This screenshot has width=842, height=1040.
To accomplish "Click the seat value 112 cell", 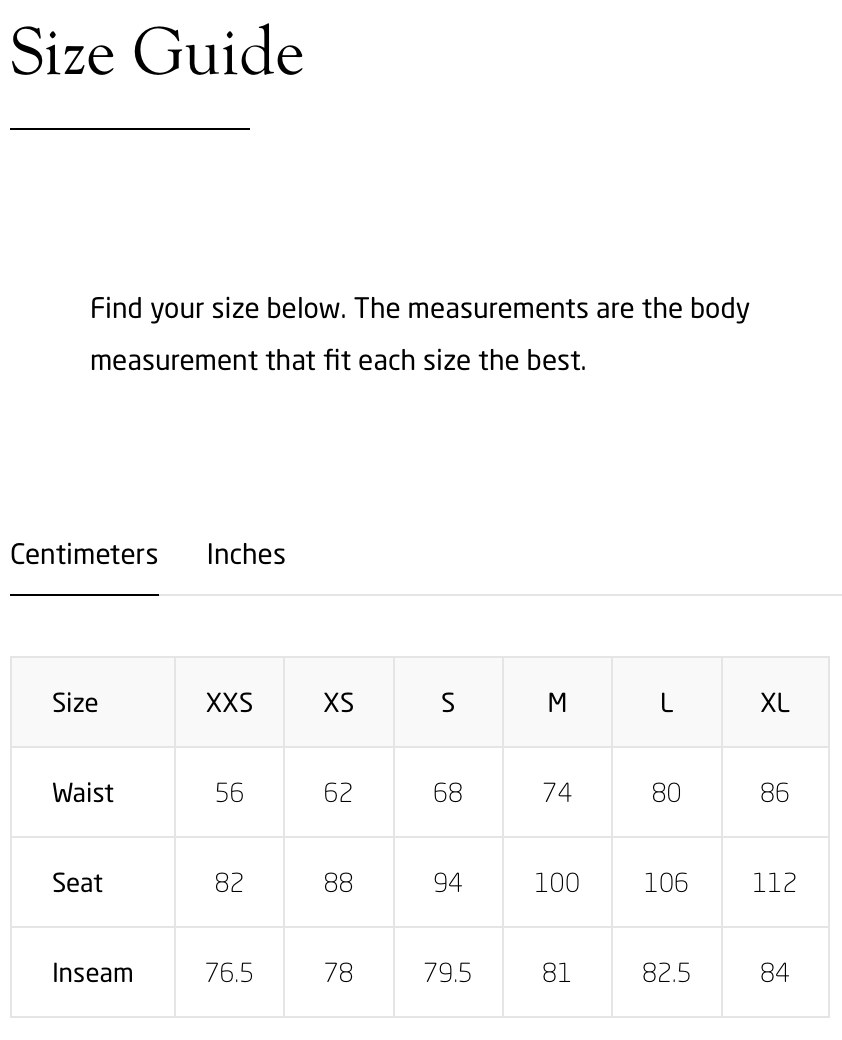I will (775, 883).
